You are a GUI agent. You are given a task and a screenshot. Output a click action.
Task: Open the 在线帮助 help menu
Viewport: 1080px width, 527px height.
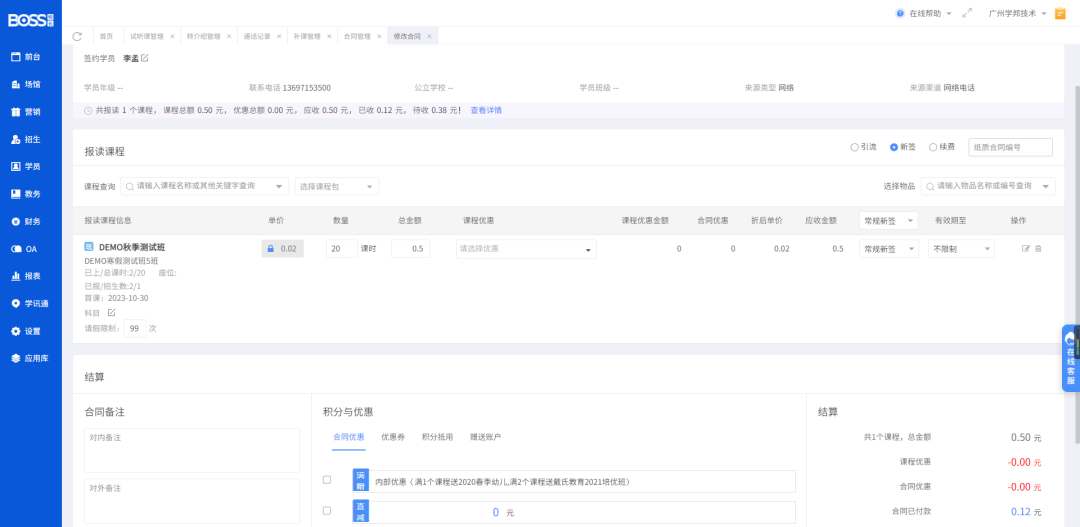(x=924, y=14)
